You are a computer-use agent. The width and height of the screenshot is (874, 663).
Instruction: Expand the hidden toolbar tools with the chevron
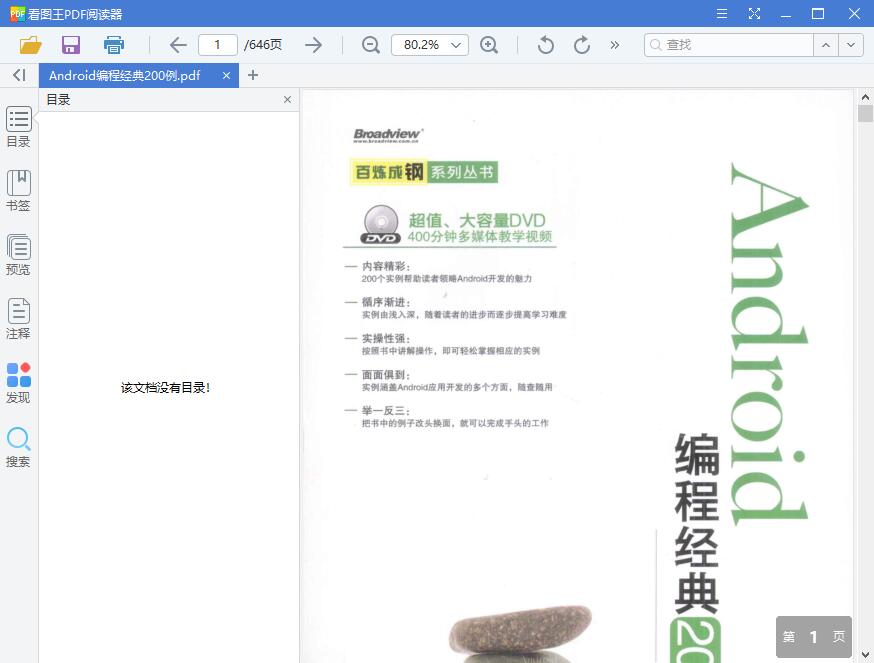(614, 45)
